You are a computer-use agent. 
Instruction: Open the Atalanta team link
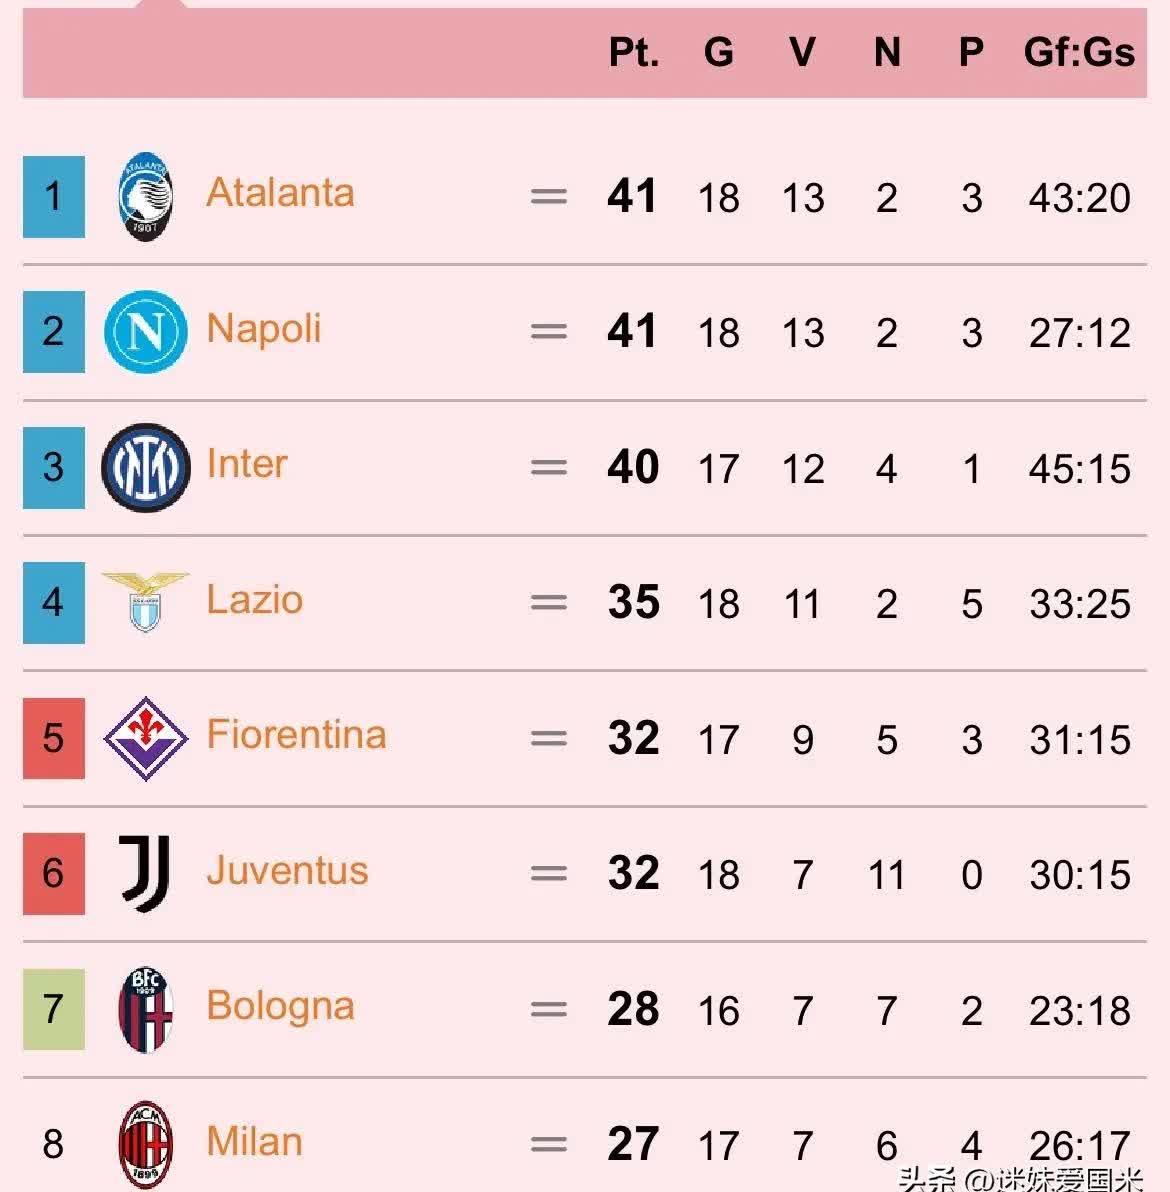pyautogui.click(x=280, y=193)
